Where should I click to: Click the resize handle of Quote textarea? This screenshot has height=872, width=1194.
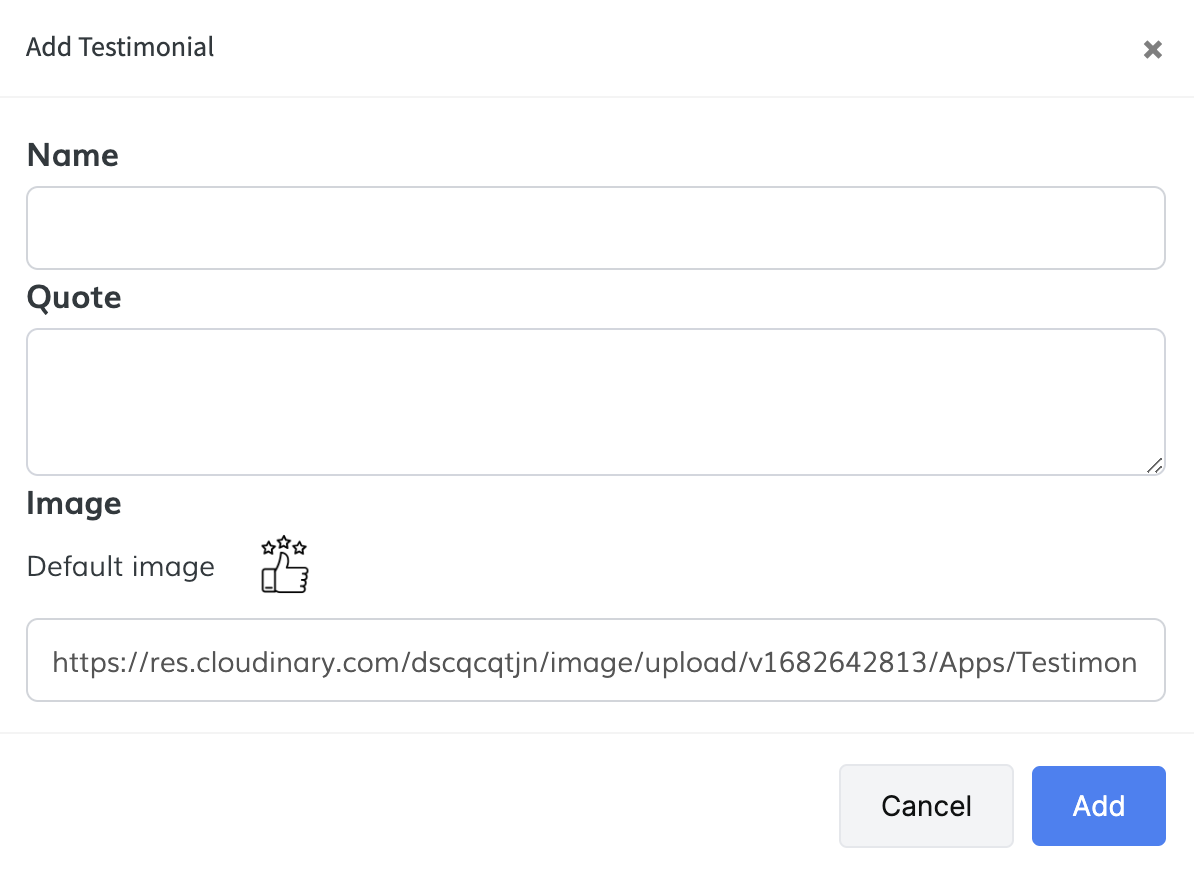tap(1154, 465)
